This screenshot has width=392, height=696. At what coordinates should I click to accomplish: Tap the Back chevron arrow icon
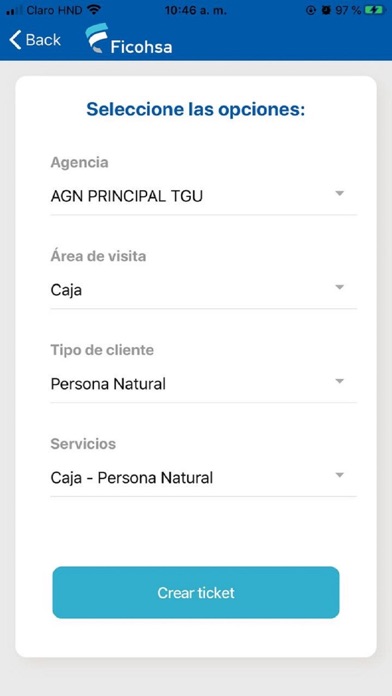[x=15, y=40]
